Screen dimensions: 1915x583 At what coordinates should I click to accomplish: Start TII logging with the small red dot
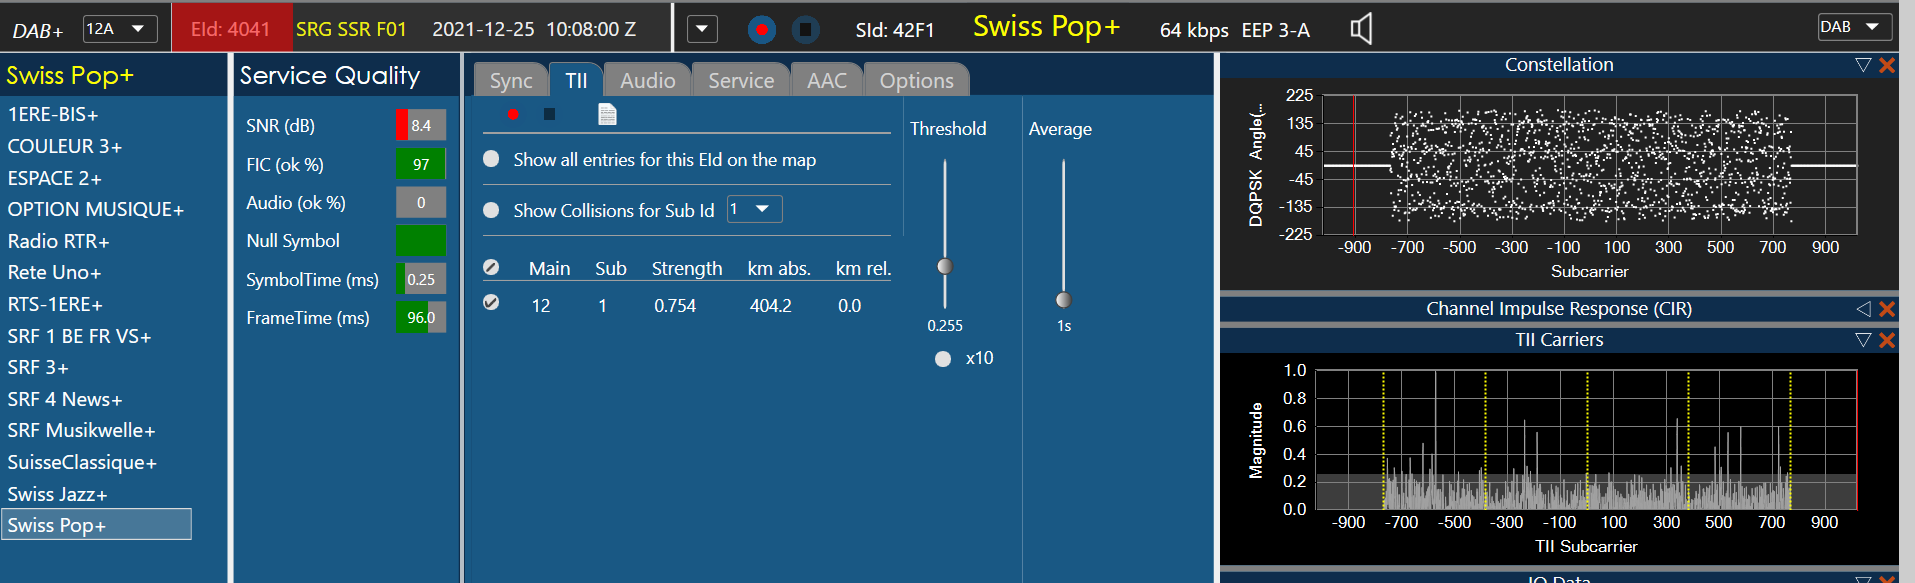[x=512, y=114]
